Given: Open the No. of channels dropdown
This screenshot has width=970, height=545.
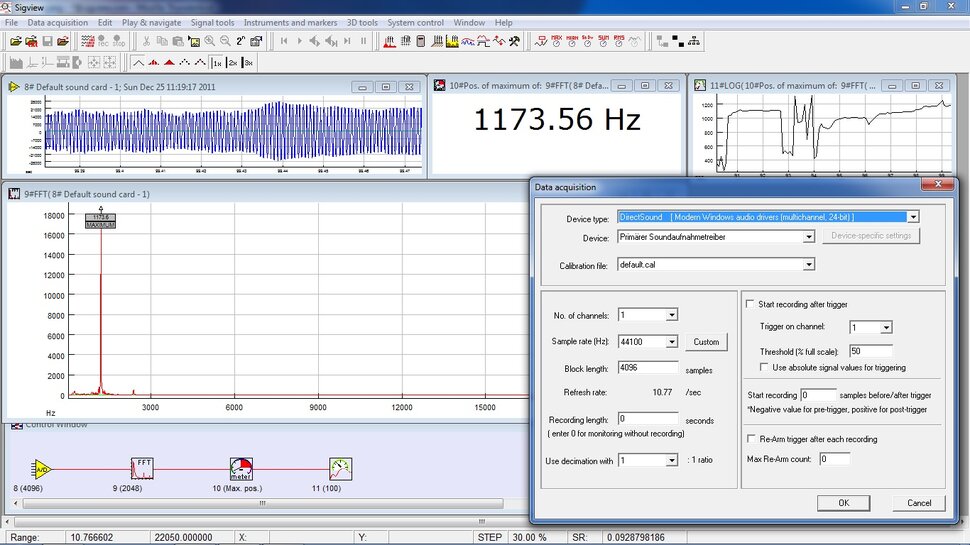Looking at the screenshot, I should pyautogui.click(x=672, y=315).
